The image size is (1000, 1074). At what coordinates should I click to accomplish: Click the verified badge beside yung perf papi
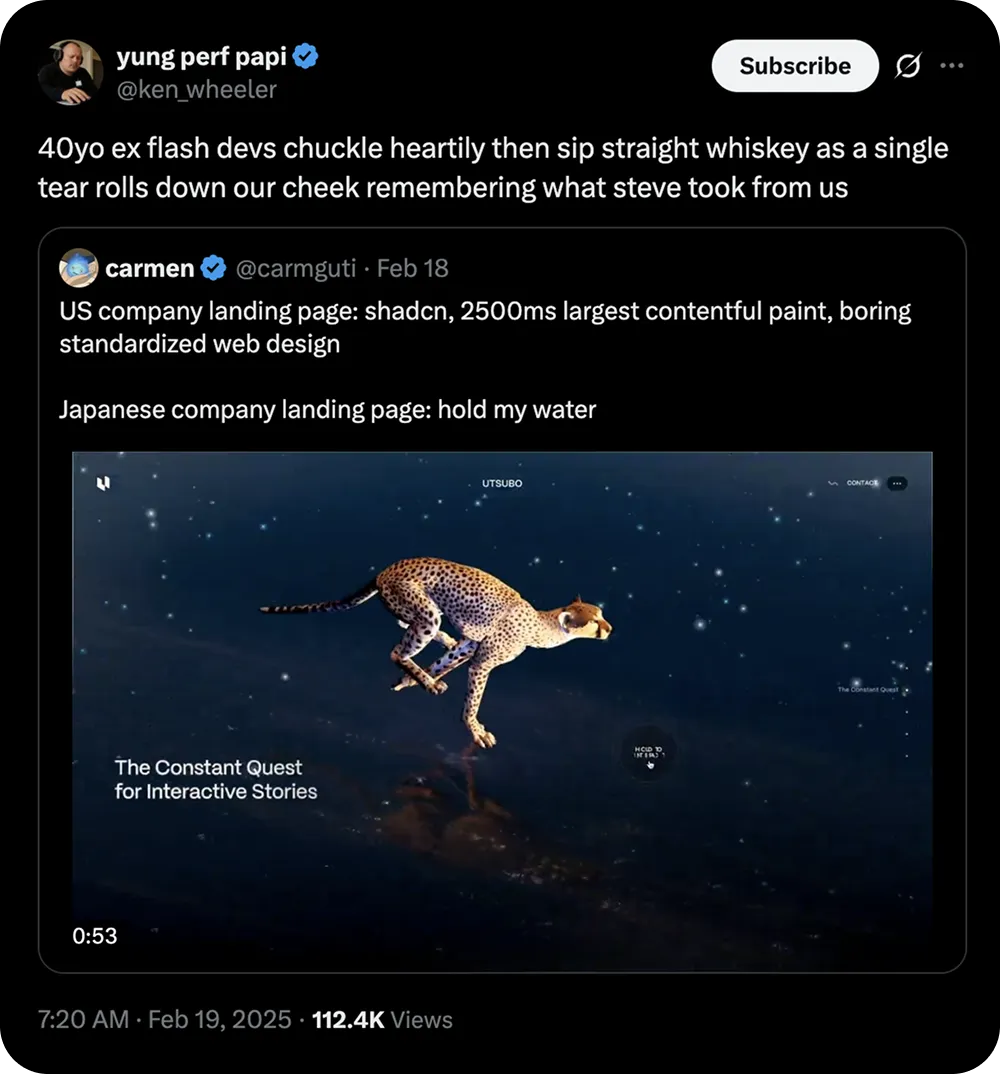305,58
